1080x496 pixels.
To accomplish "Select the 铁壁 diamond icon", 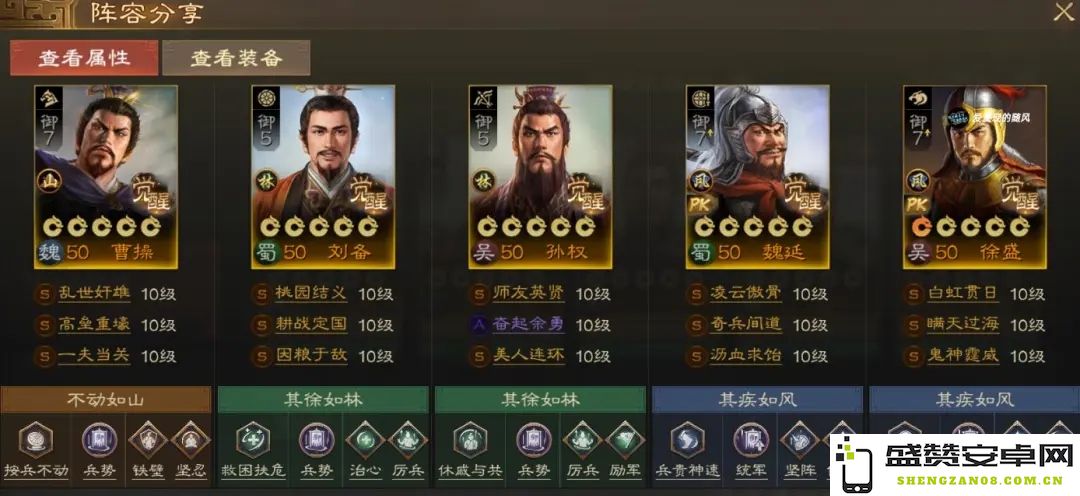I will (x=149, y=440).
